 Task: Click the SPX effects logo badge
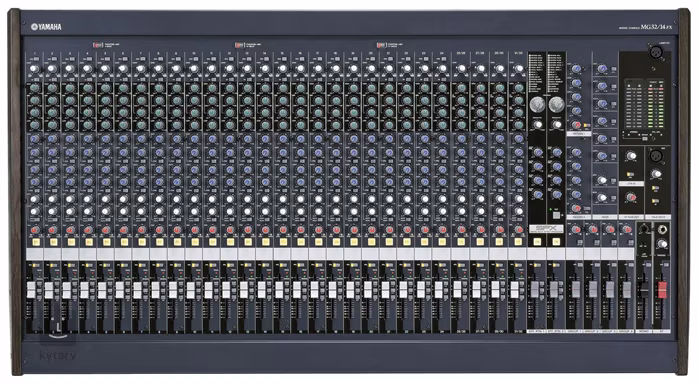click(546, 229)
